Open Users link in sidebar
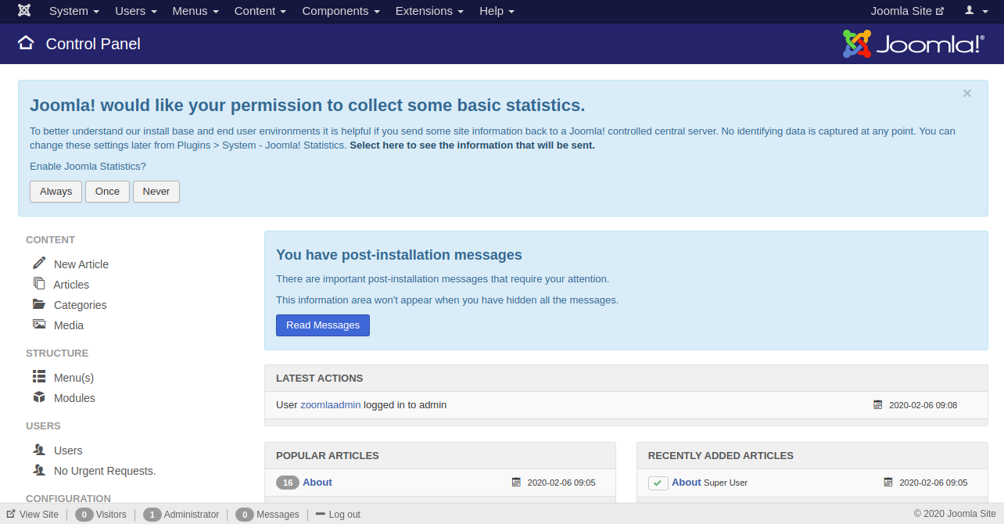 pyautogui.click(x=68, y=450)
